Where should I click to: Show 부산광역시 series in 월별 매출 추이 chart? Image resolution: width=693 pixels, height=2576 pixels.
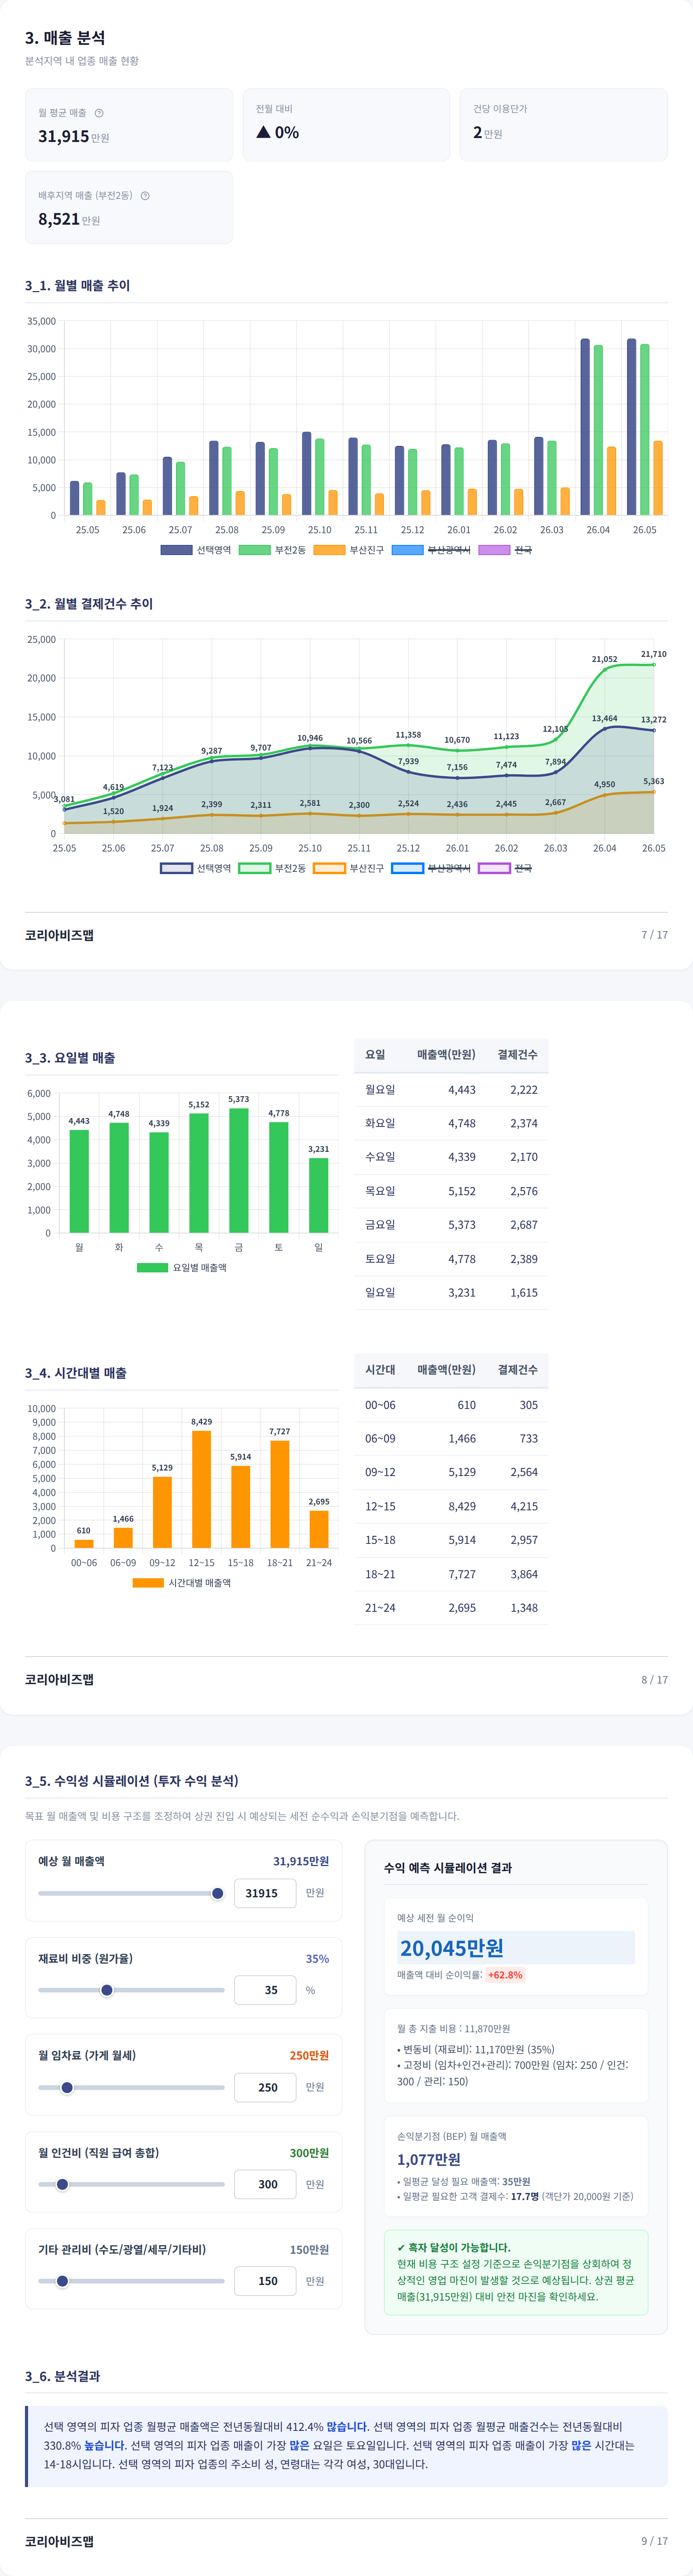pyautogui.click(x=431, y=550)
